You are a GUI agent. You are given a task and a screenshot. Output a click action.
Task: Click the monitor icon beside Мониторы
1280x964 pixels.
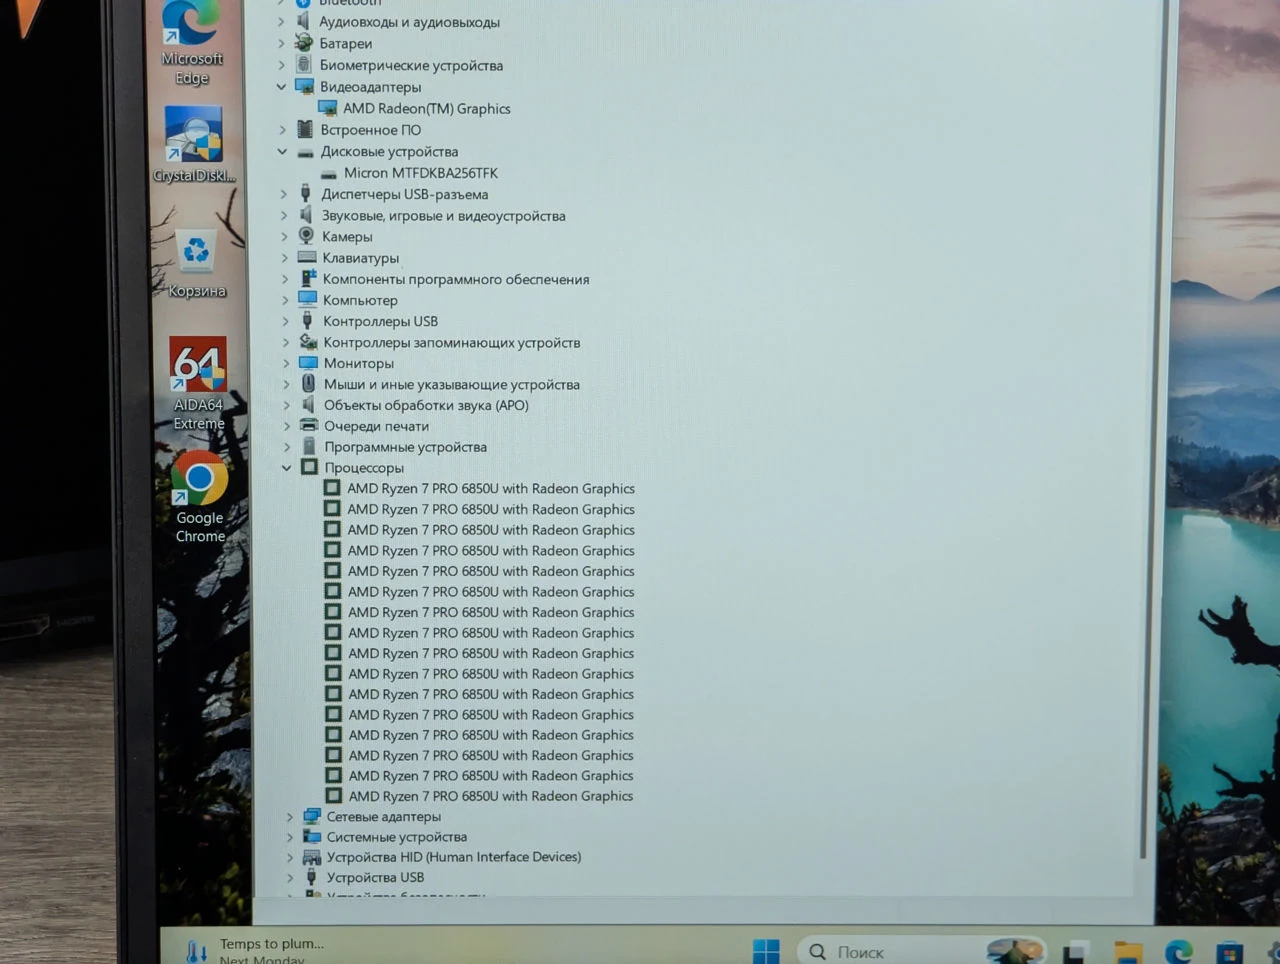tap(308, 363)
